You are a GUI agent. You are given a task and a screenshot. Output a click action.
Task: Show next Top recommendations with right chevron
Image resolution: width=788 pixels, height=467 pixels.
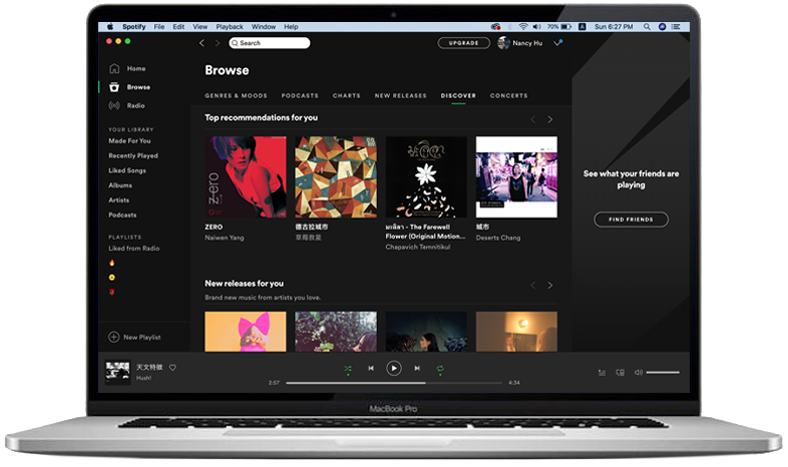550,120
